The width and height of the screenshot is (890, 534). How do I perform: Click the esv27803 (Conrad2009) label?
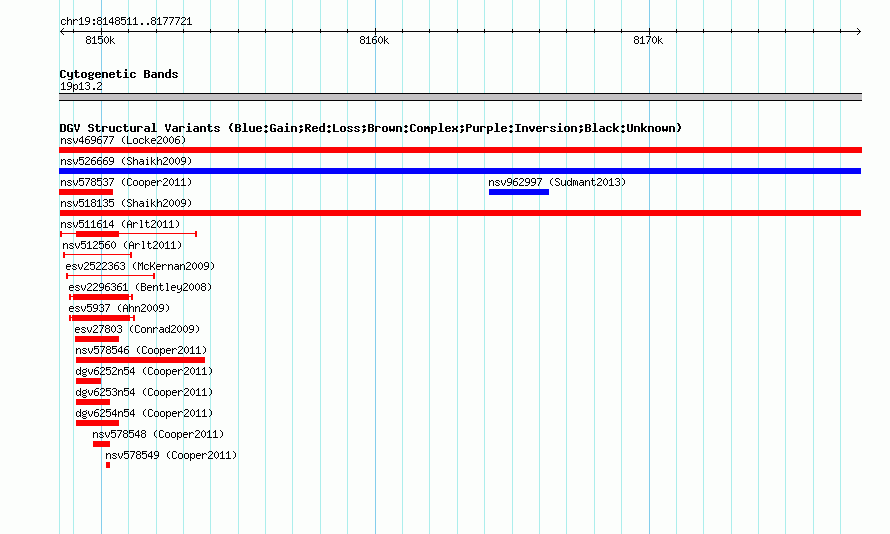(x=137, y=329)
